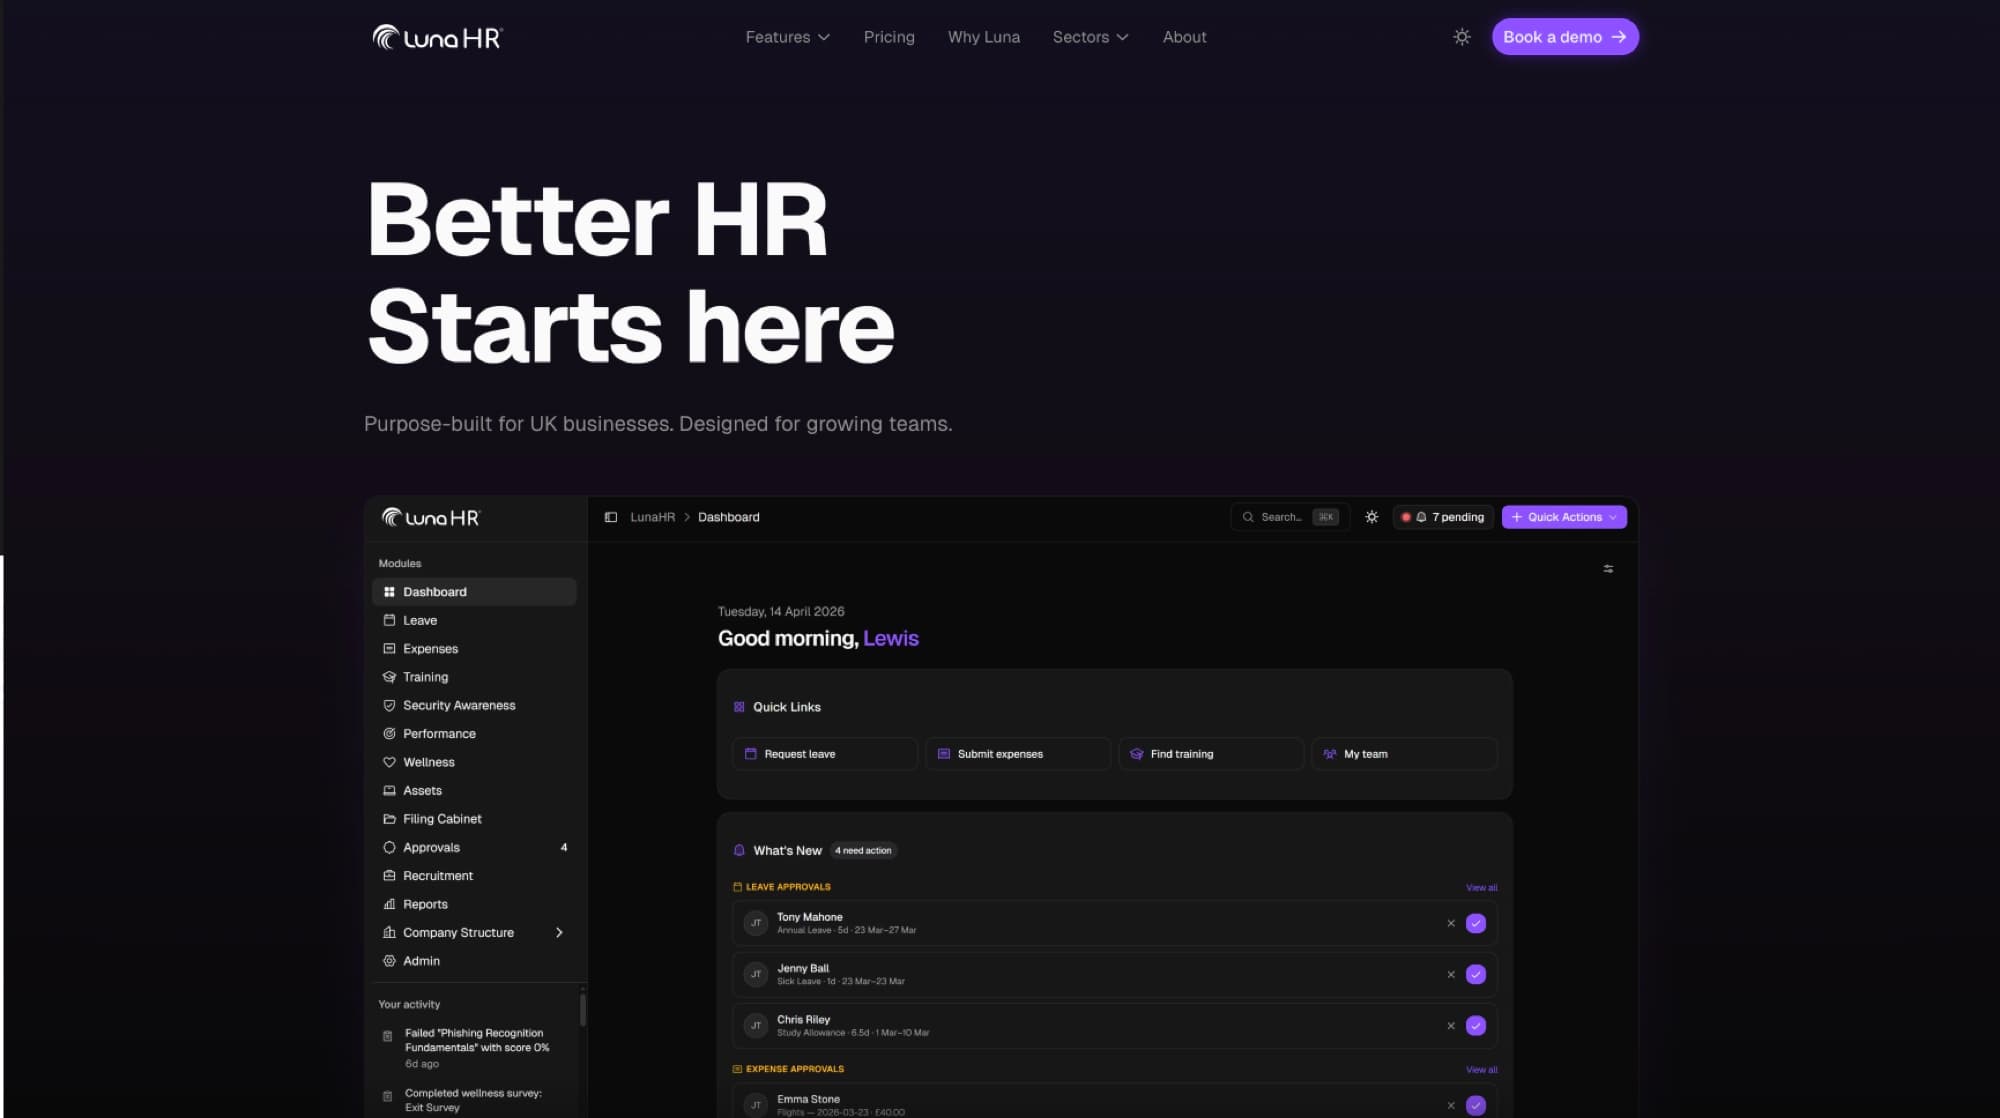Viewport: 2000px width, 1118px height.
Task: Click the Admin gear icon
Action: 389,961
